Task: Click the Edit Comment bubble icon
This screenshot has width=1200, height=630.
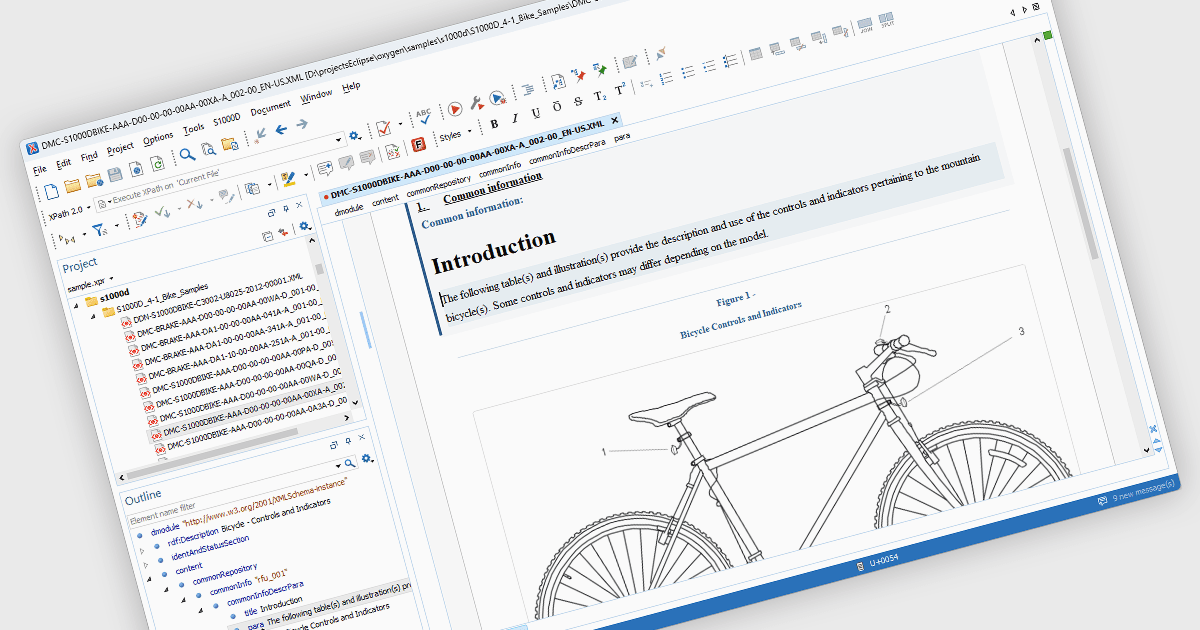Action: click(346, 163)
